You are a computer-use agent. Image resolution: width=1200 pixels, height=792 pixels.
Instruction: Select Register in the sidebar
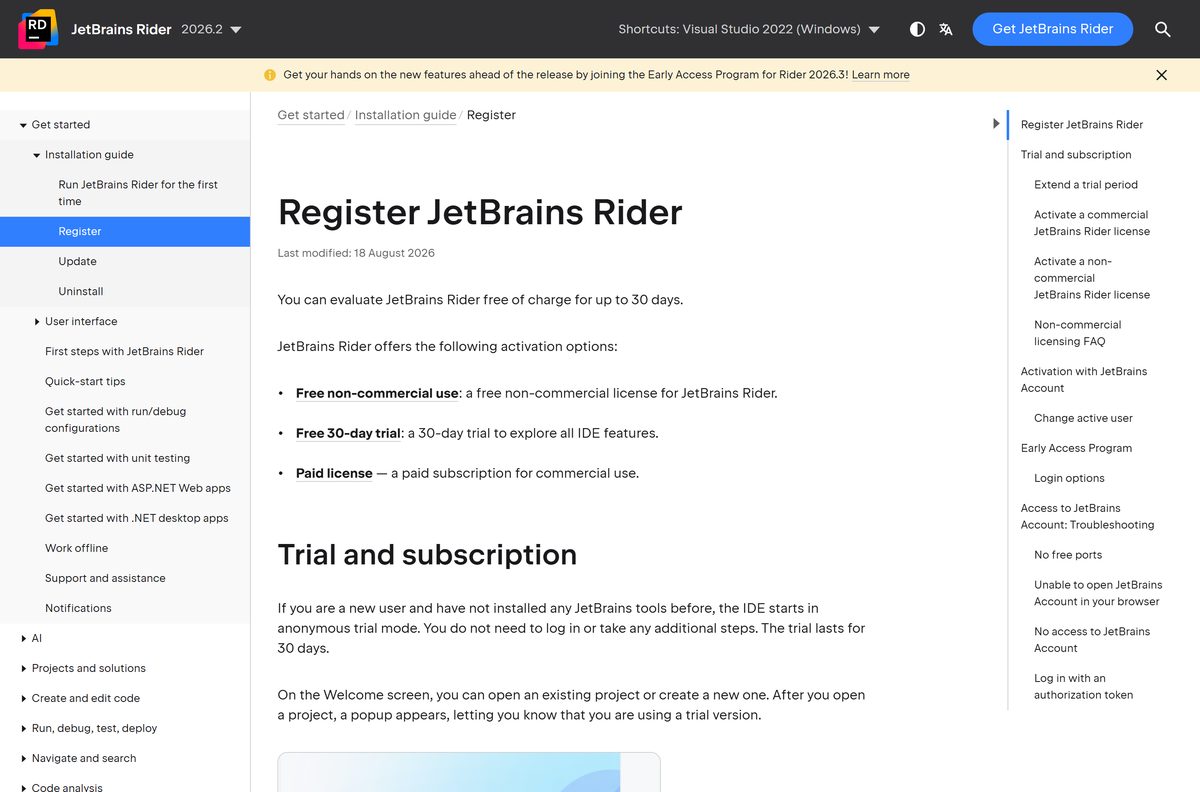tap(125, 231)
